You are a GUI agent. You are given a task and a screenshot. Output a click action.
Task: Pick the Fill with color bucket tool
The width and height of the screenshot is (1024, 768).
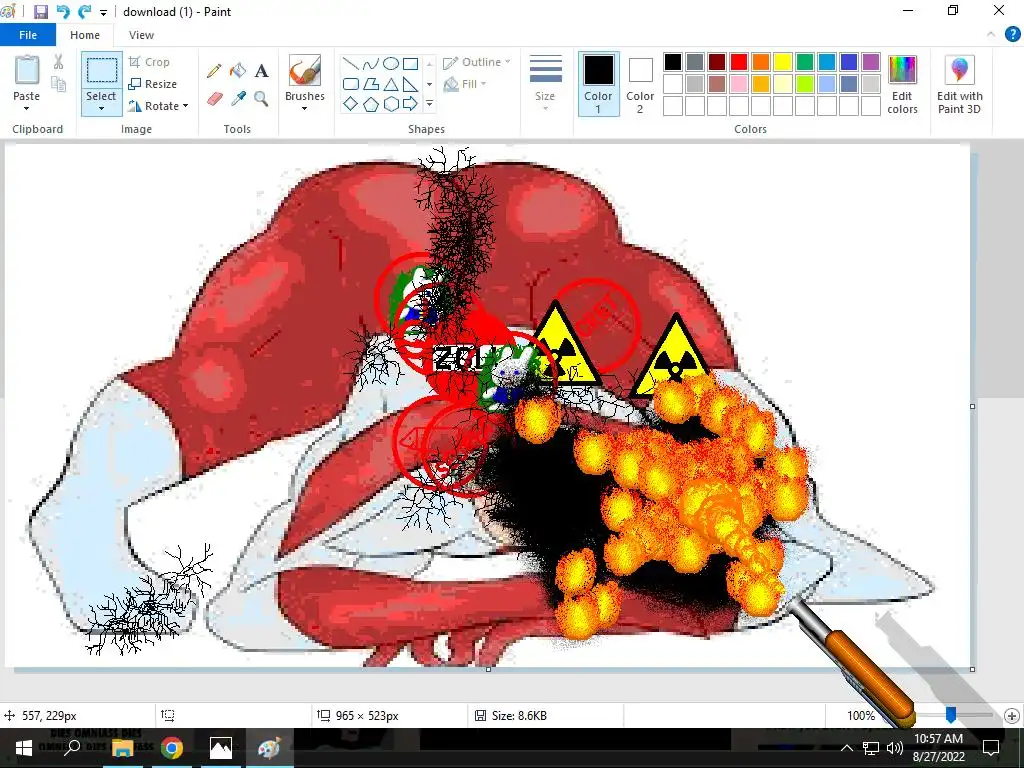238,71
